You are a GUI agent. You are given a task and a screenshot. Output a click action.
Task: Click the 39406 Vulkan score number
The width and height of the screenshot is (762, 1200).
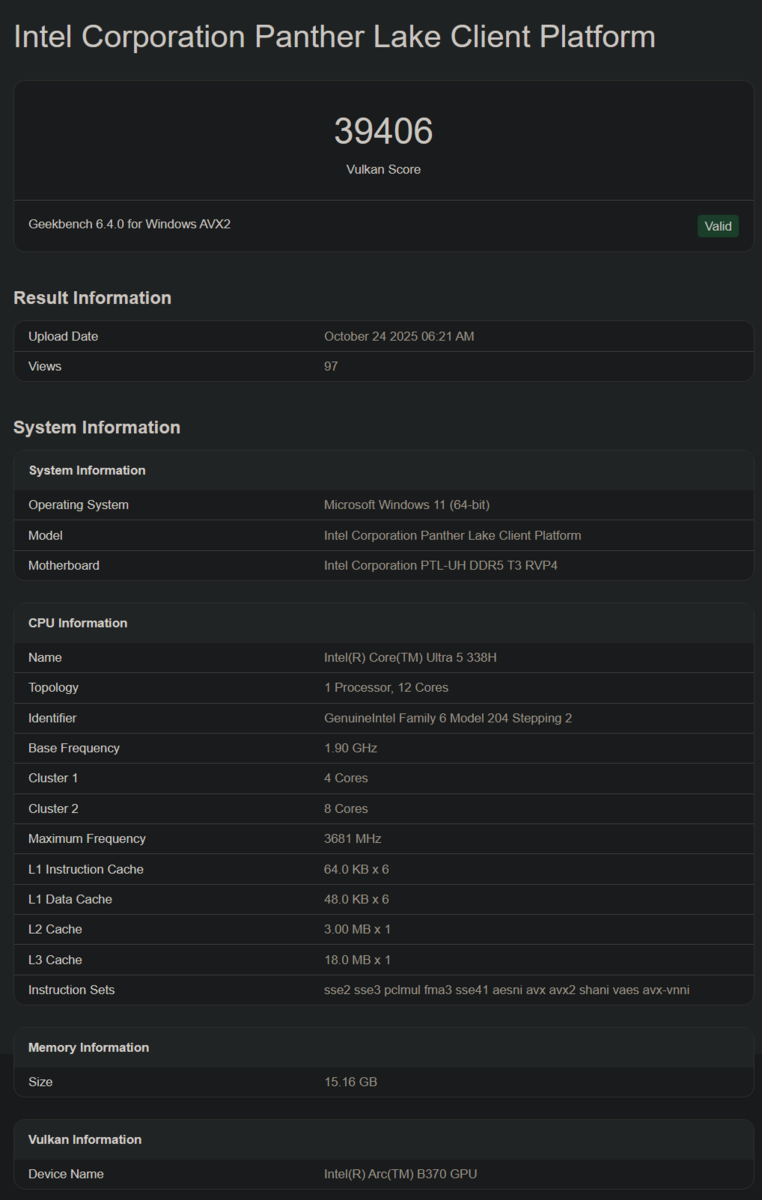pyautogui.click(x=383, y=132)
